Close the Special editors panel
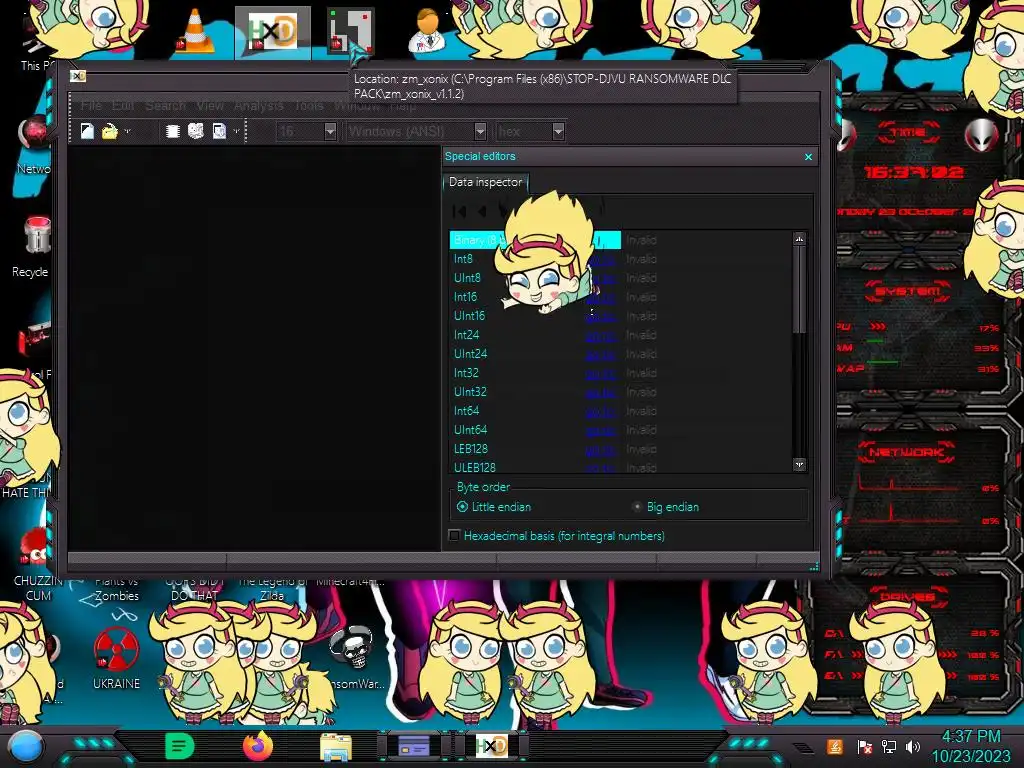The height and width of the screenshot is (768, 1024). click(808, 157)
